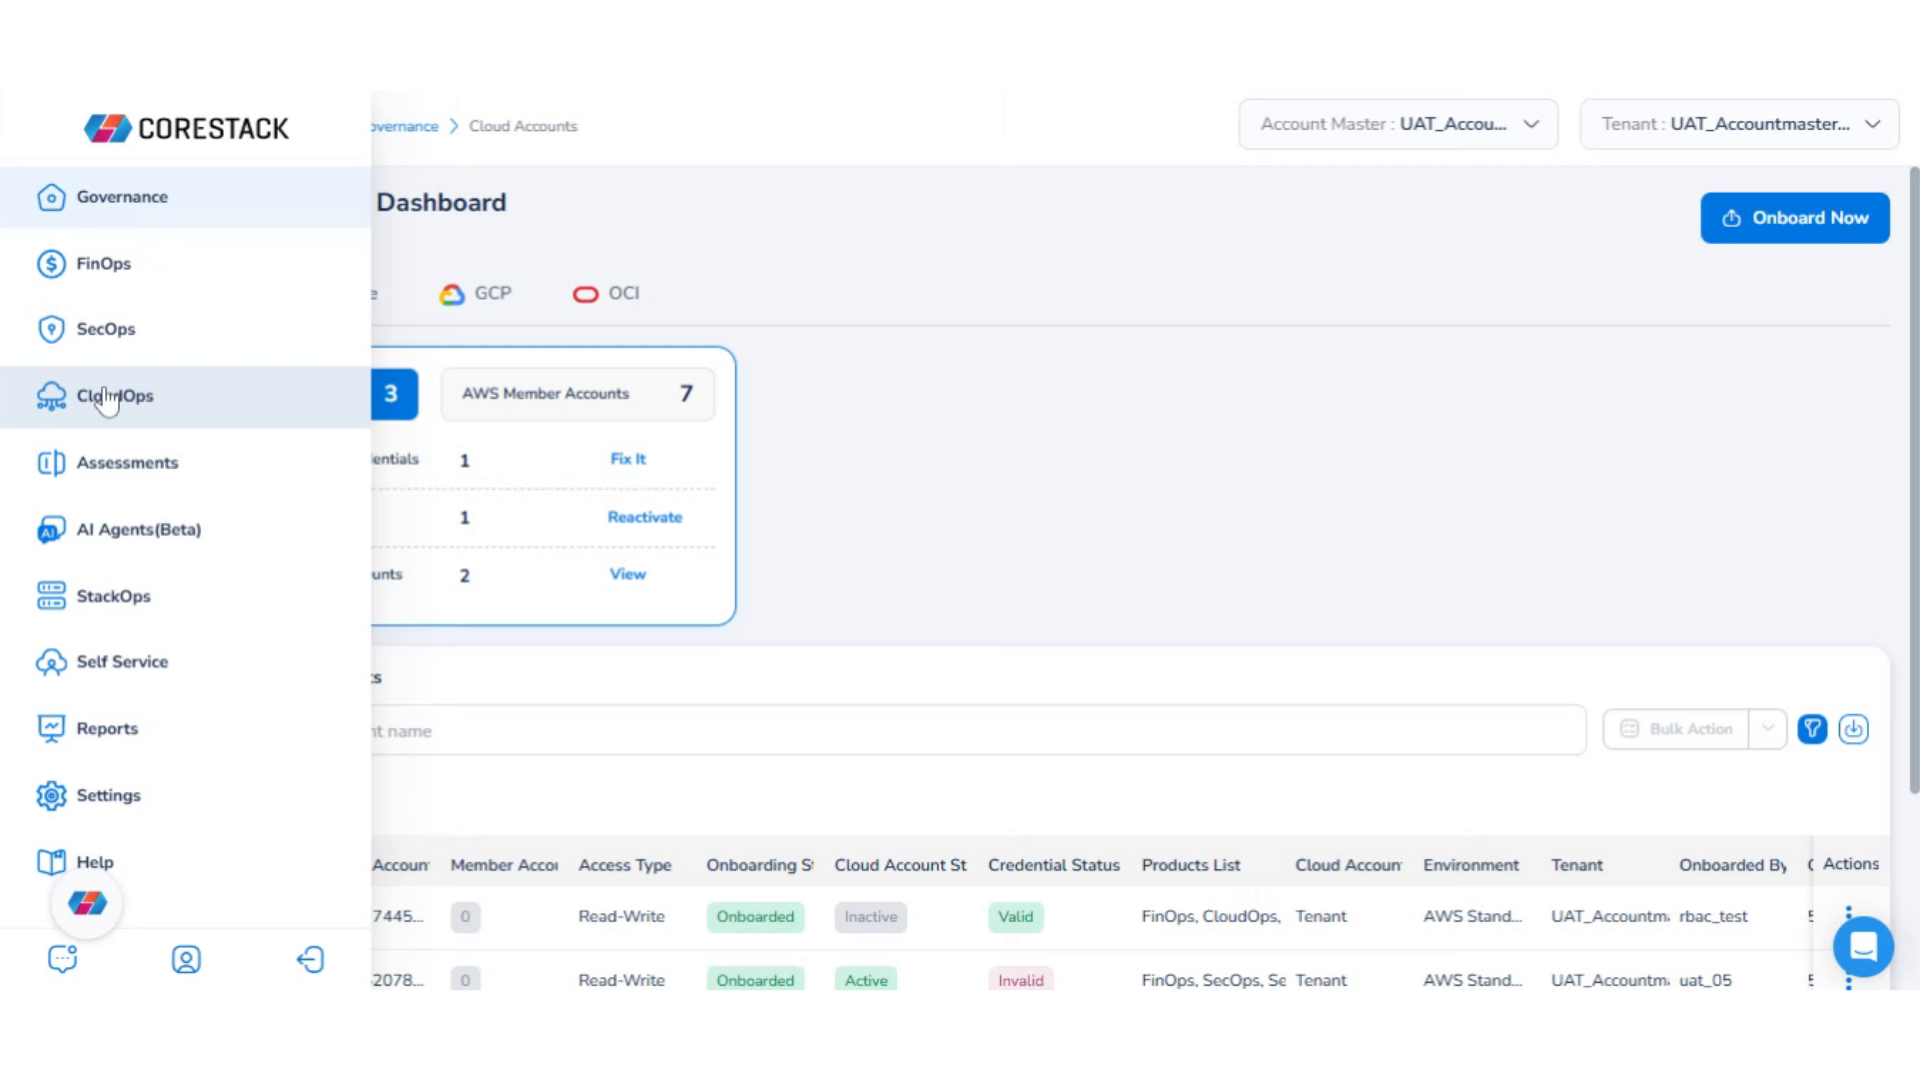Open the Governance menu item
1920x1080 pixels.
pyautogui.click(x=185, y=197)
